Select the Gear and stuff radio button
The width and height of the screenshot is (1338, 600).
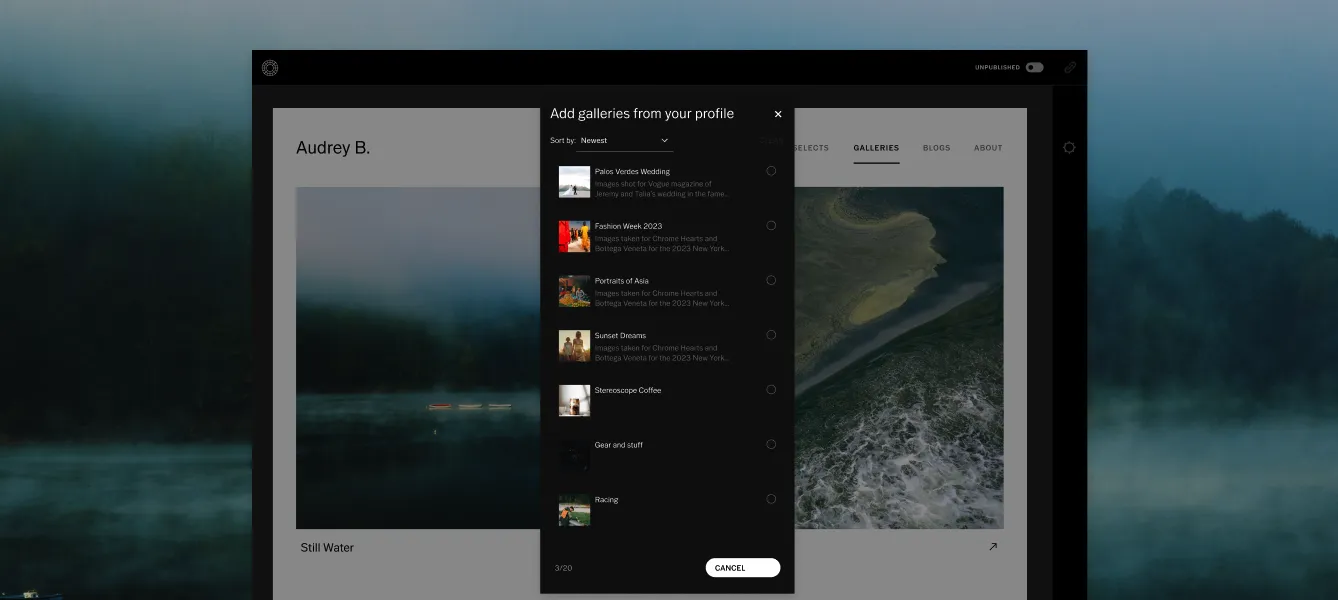tap(771, 444)
